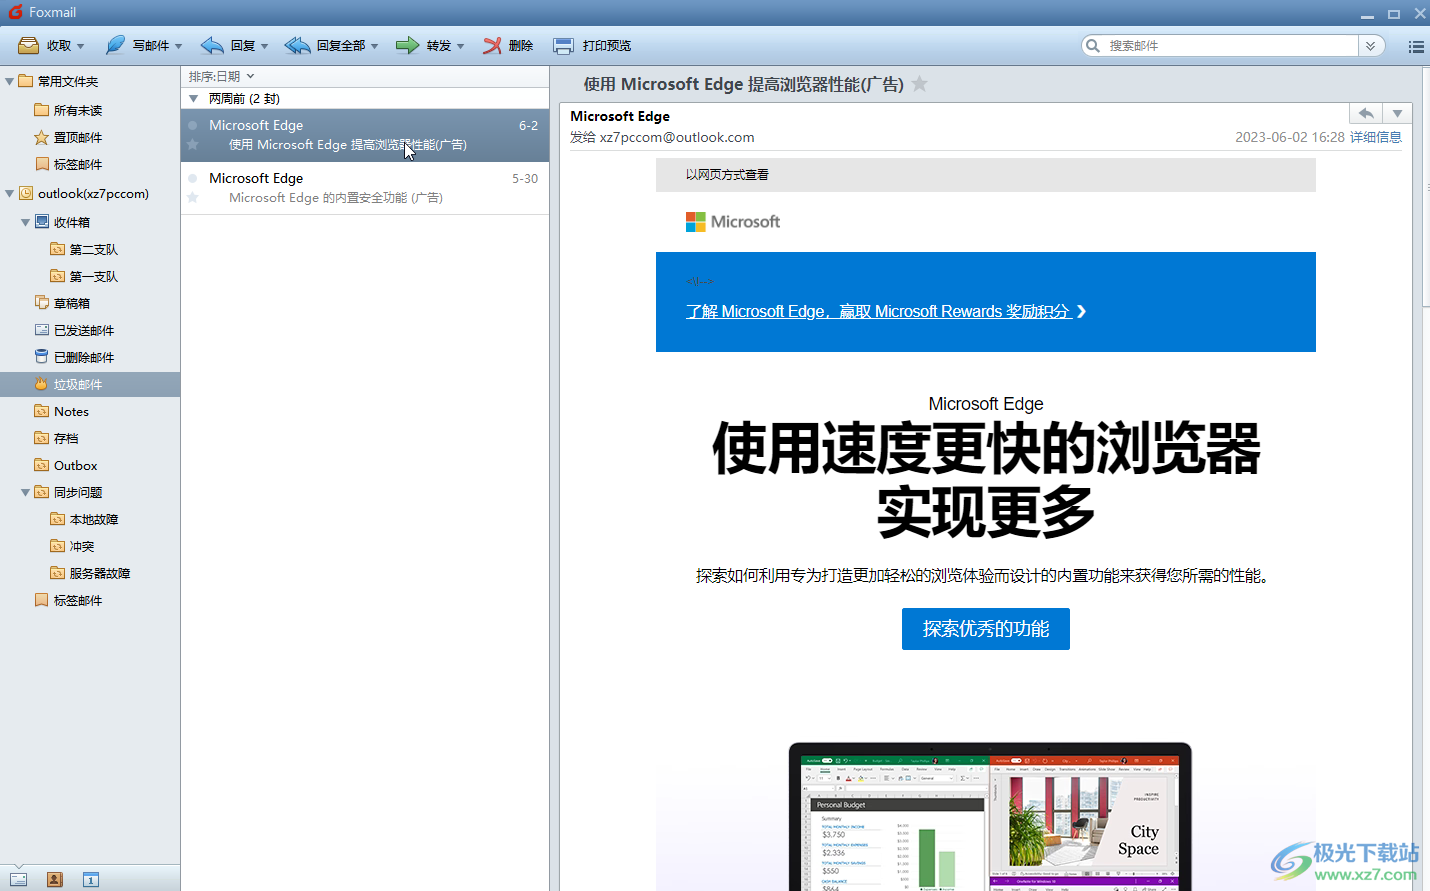Select the 本地故障 folder

(x=94, y=519)
